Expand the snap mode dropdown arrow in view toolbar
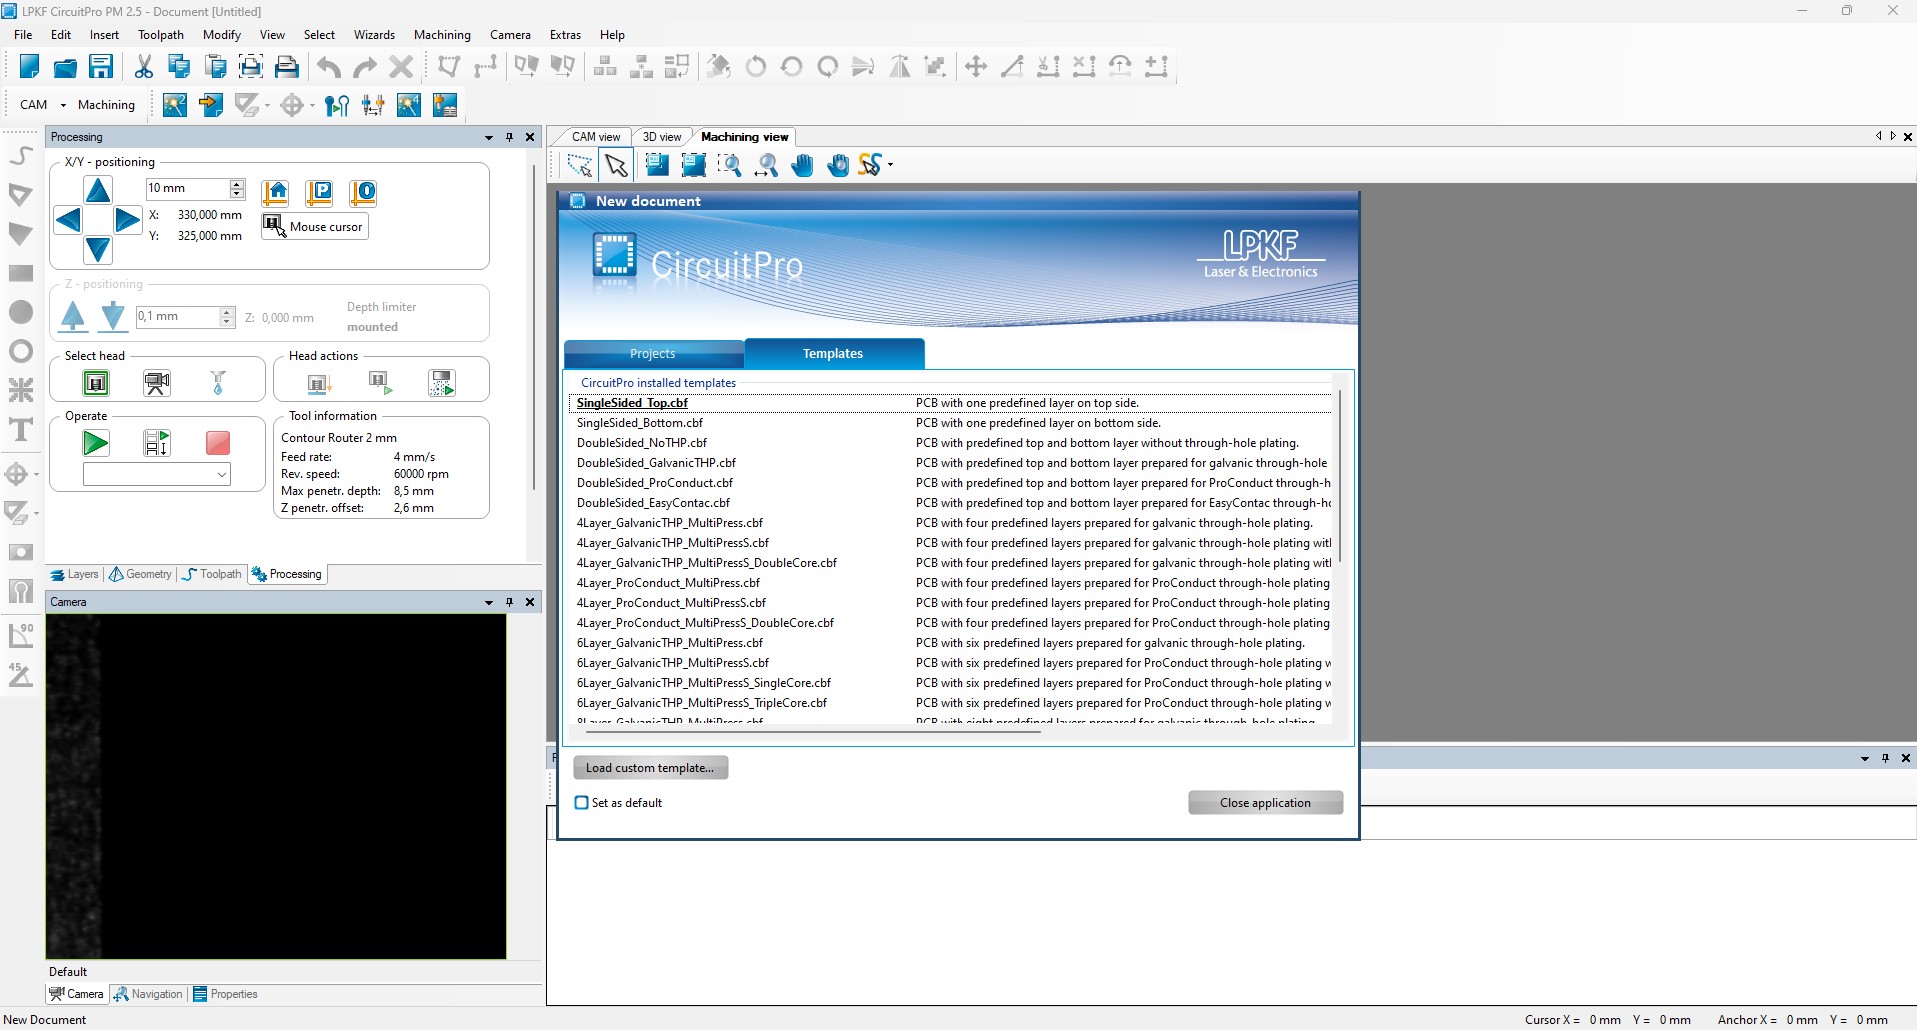 point(890,165)
